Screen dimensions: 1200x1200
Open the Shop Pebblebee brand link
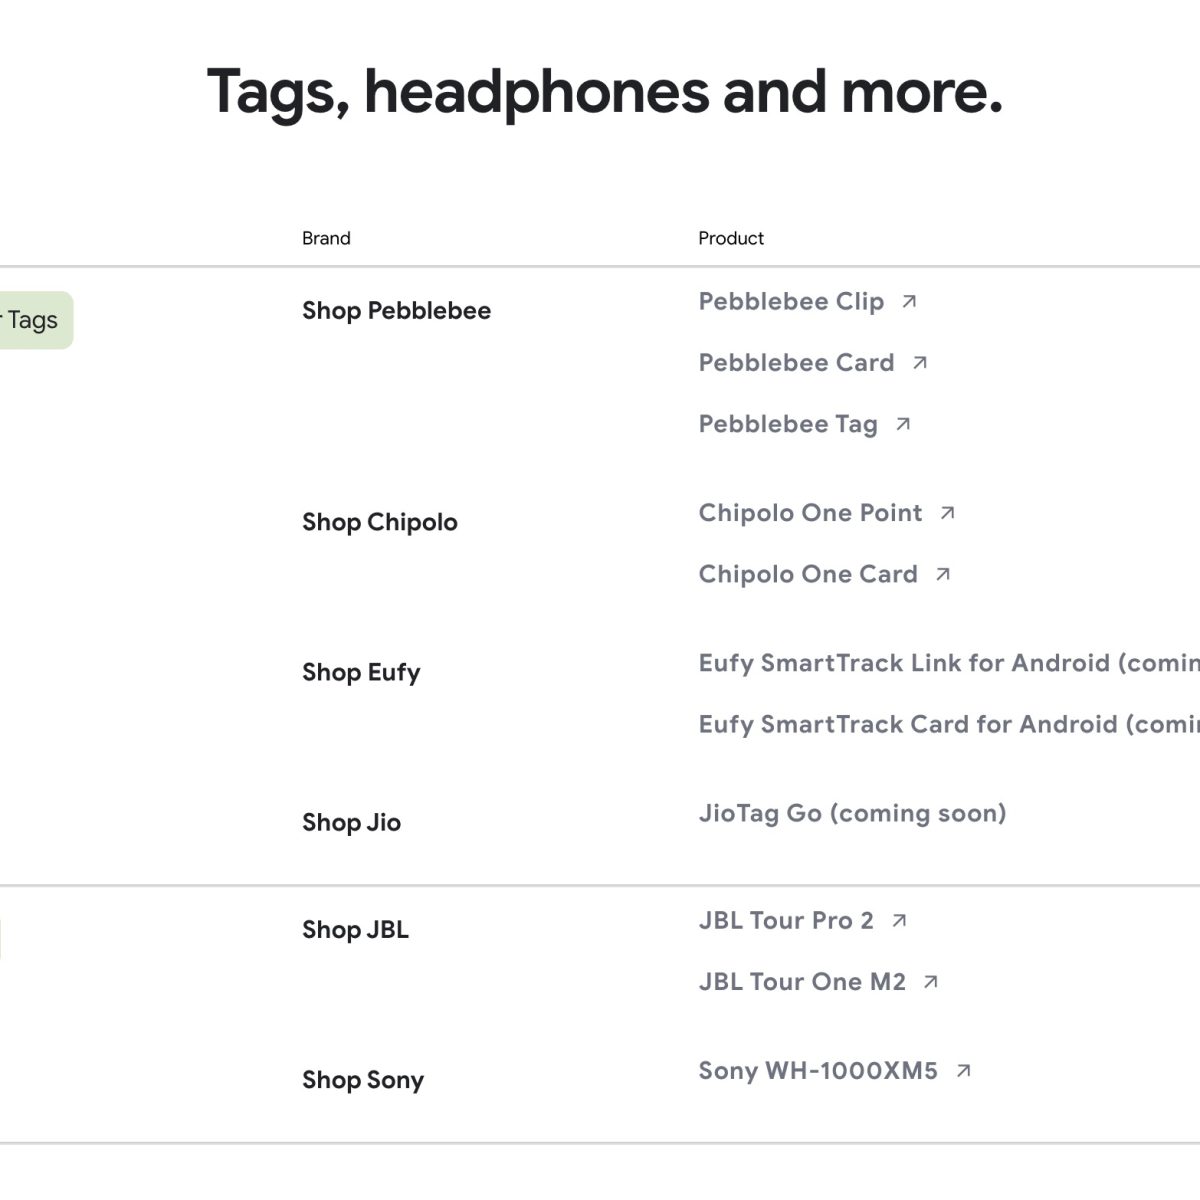[x=396, y=311]
